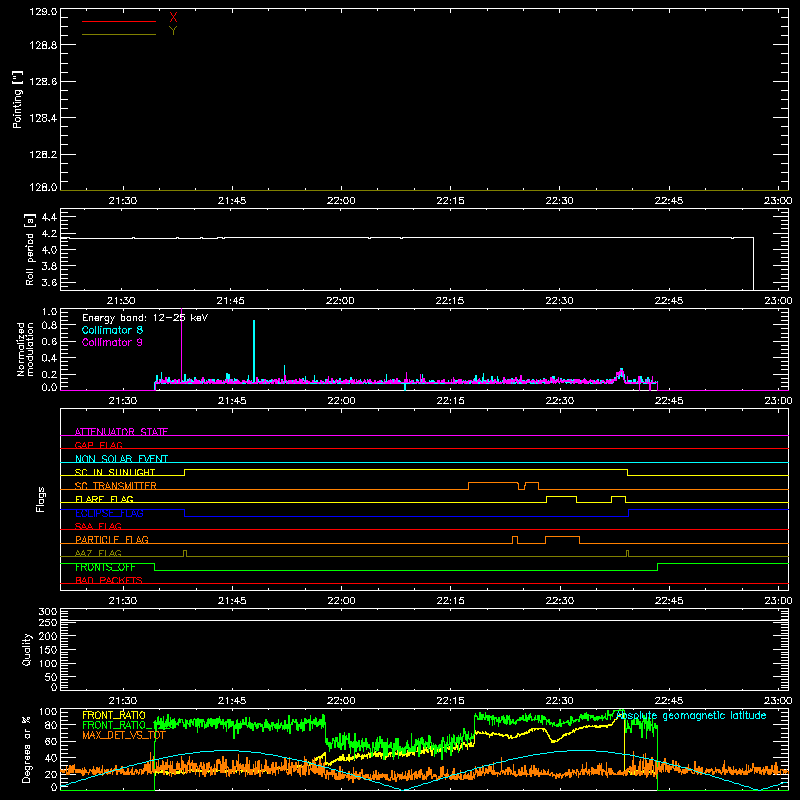Select the yellow FRONT_RATIO legend entry

click(x=114, y=715)
